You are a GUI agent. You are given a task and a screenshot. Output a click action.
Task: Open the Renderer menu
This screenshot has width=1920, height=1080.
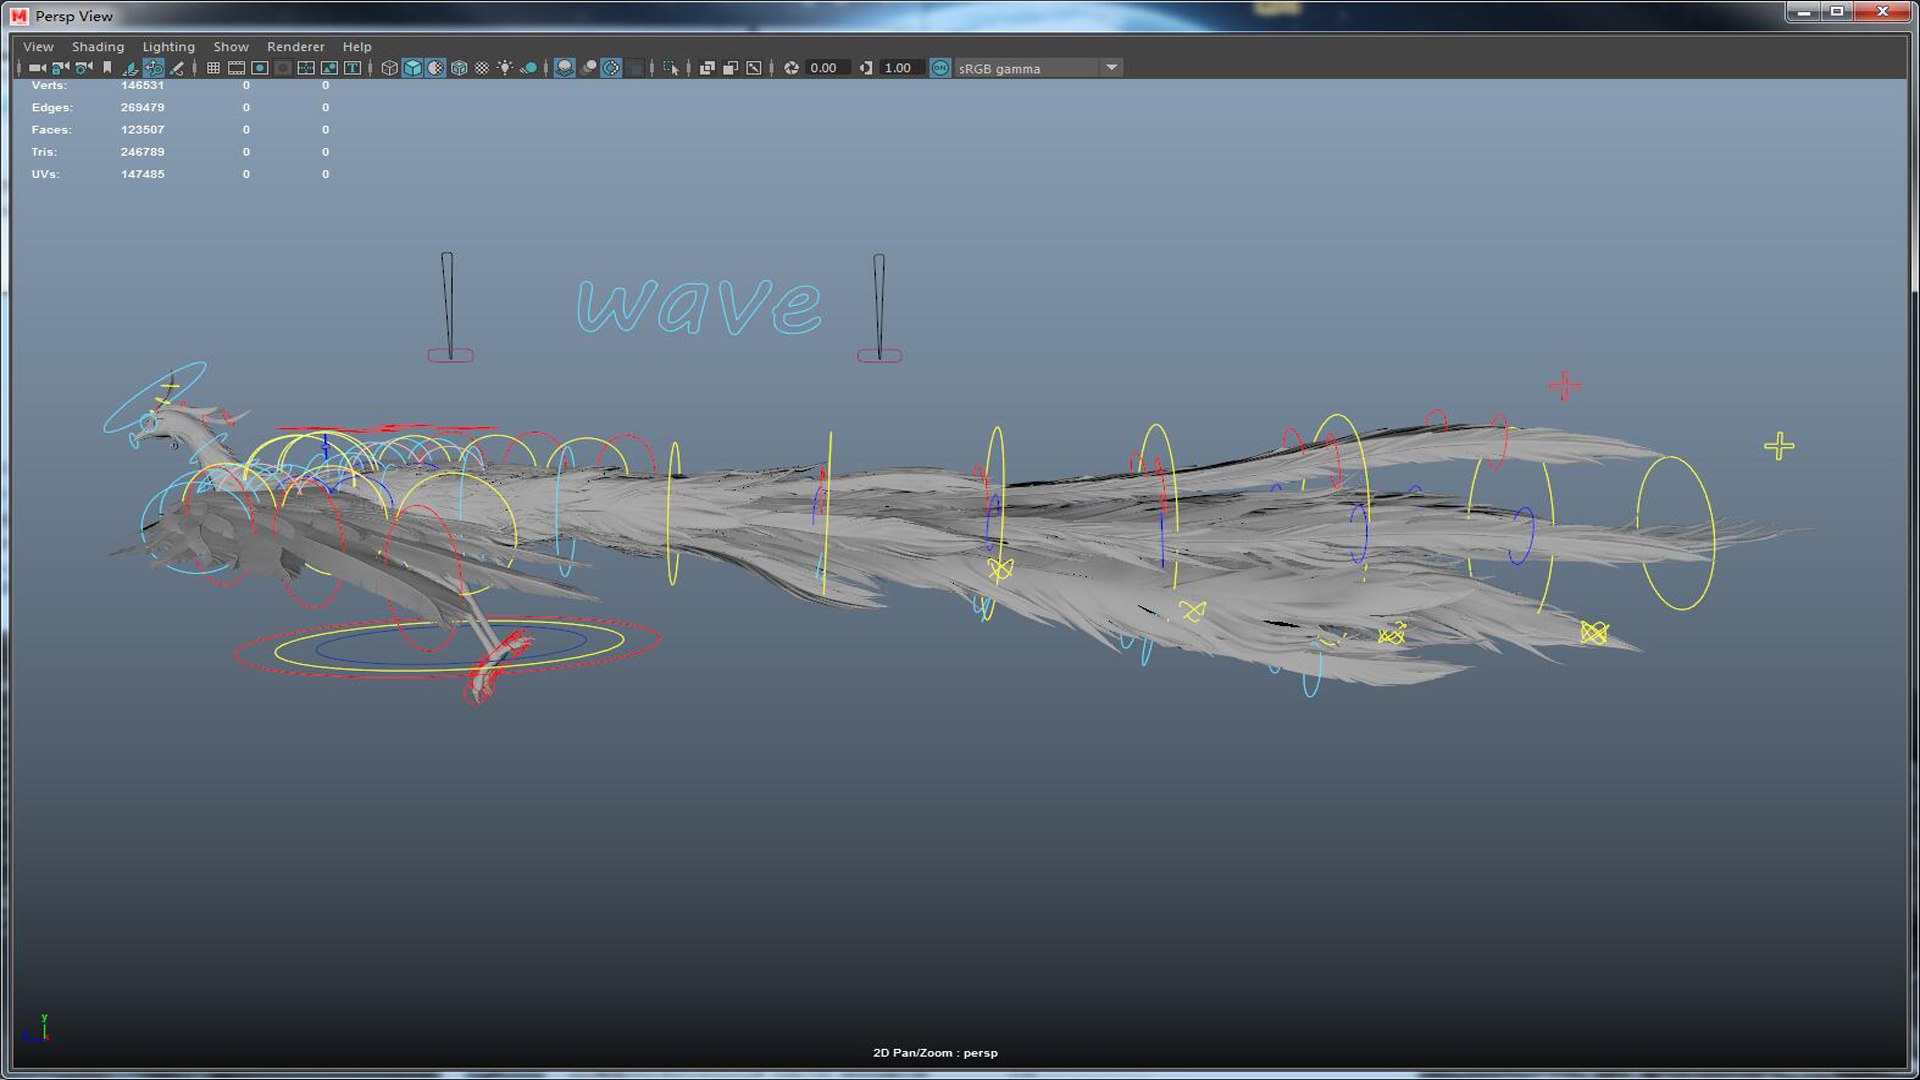[295, 47]
